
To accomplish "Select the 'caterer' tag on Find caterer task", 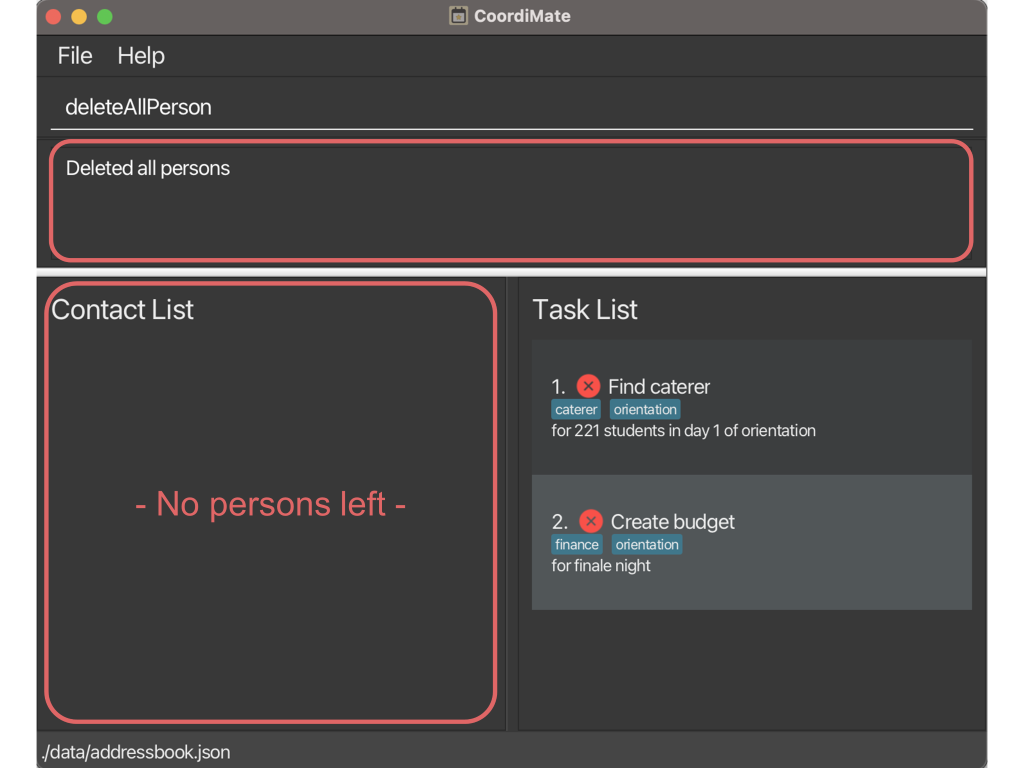I will 576,410.
